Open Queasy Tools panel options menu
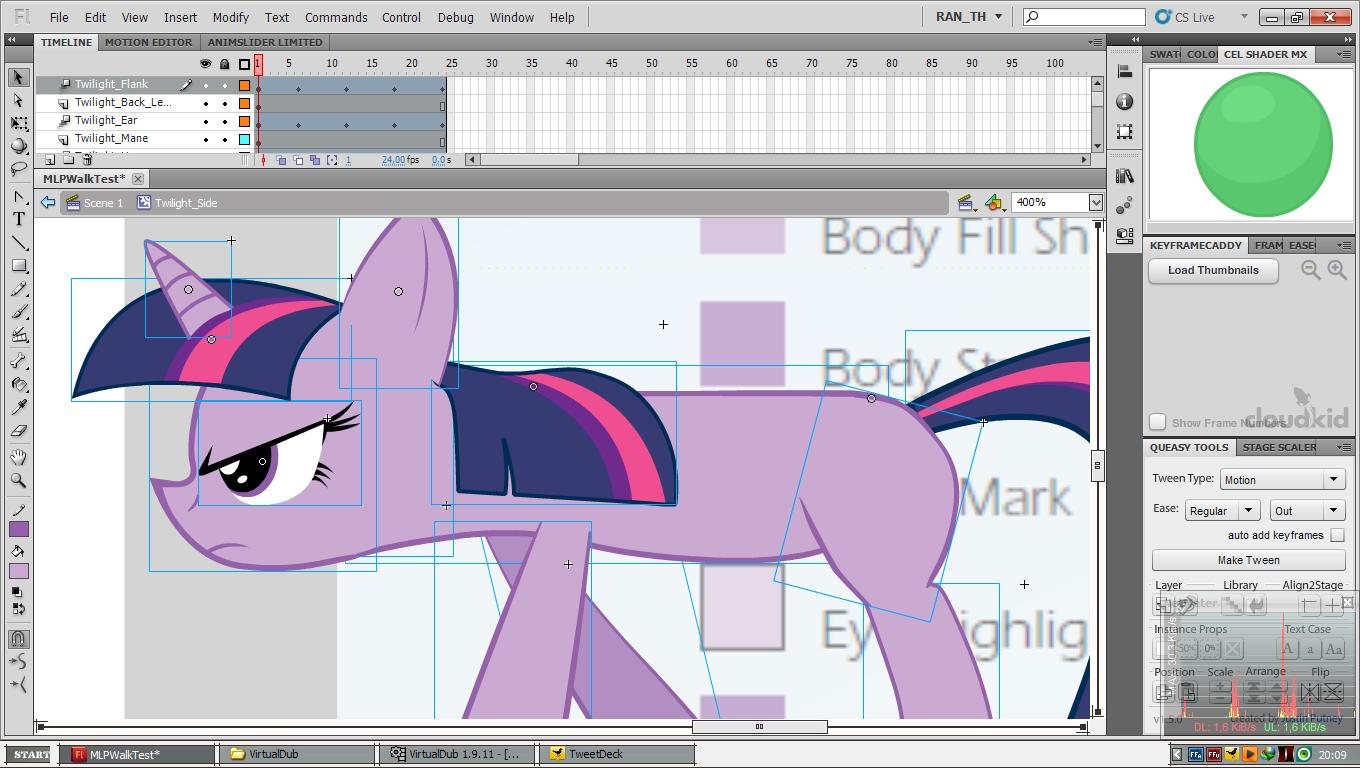The image size is (1360, 768). [x=1343, y=447]
